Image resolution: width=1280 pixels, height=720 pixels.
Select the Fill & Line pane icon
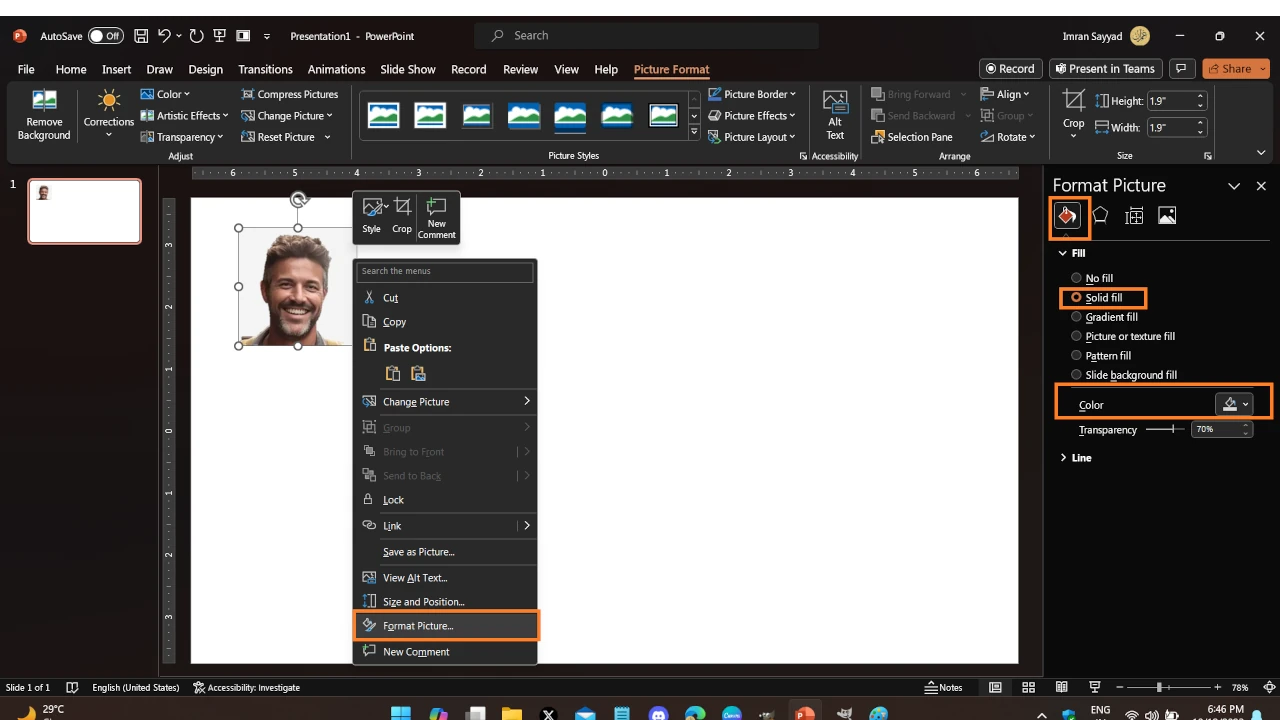tap(1068, 216)
